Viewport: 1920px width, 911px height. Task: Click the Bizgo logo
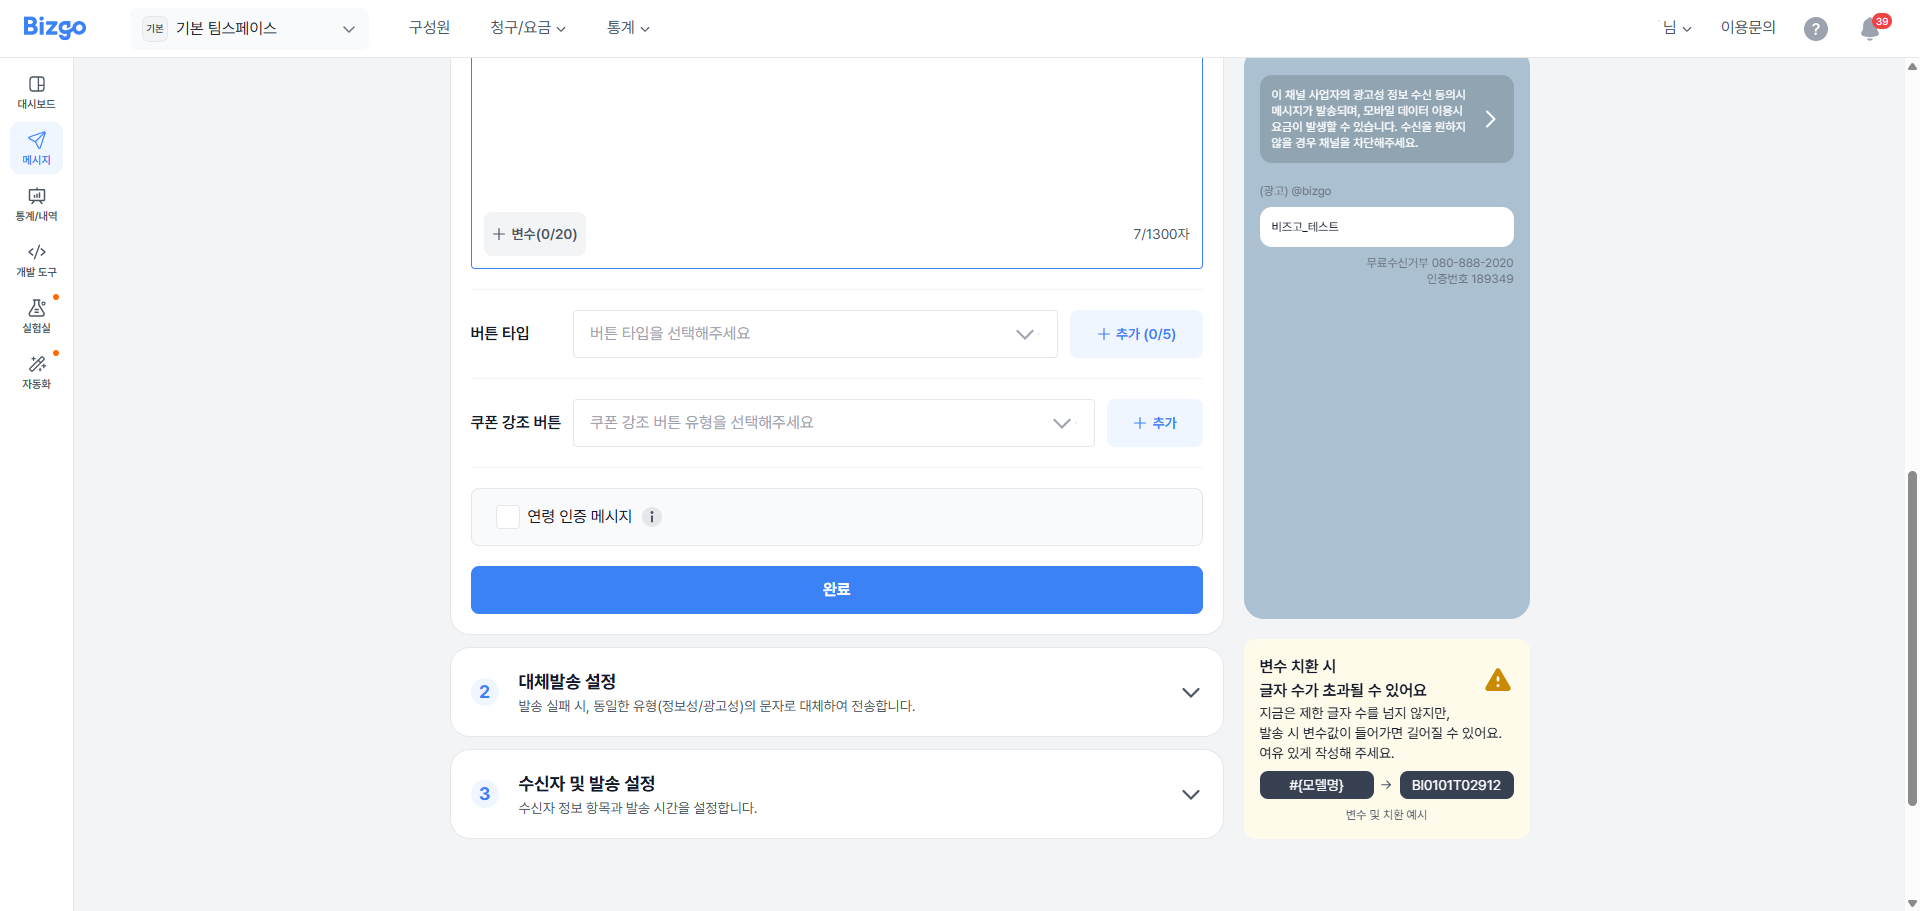pyautogui.click(x=54, y=27)
